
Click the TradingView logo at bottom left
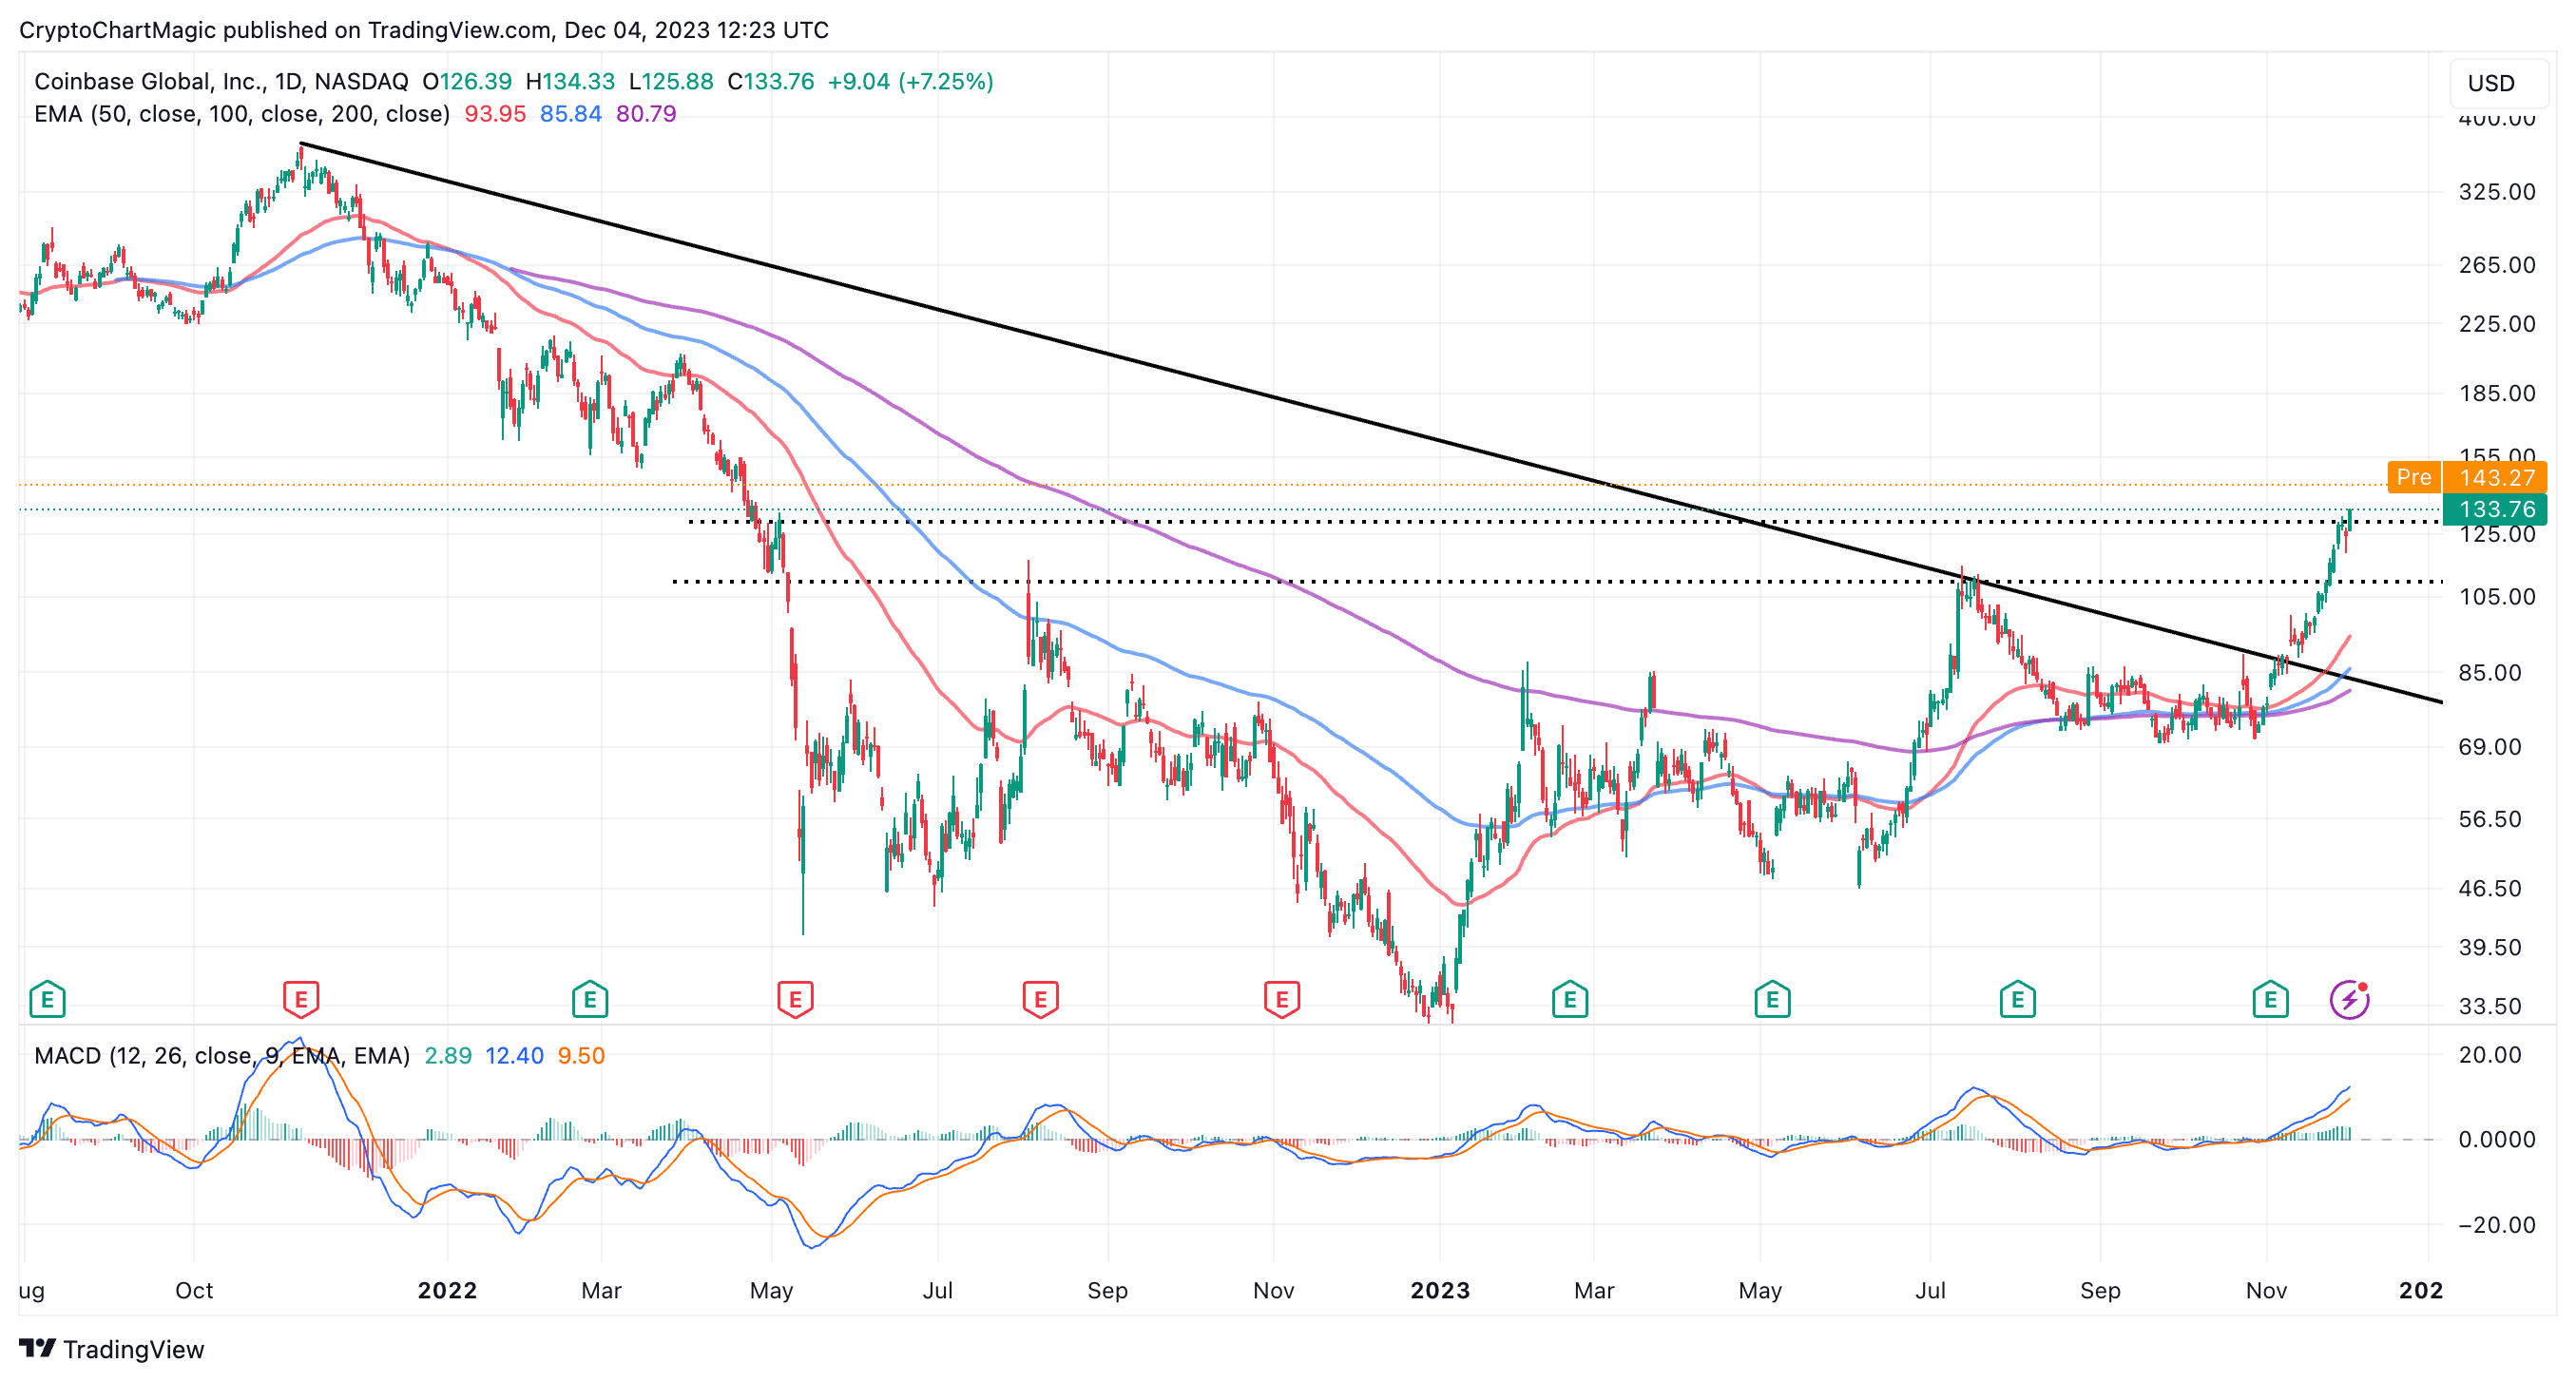[112, 1349]
